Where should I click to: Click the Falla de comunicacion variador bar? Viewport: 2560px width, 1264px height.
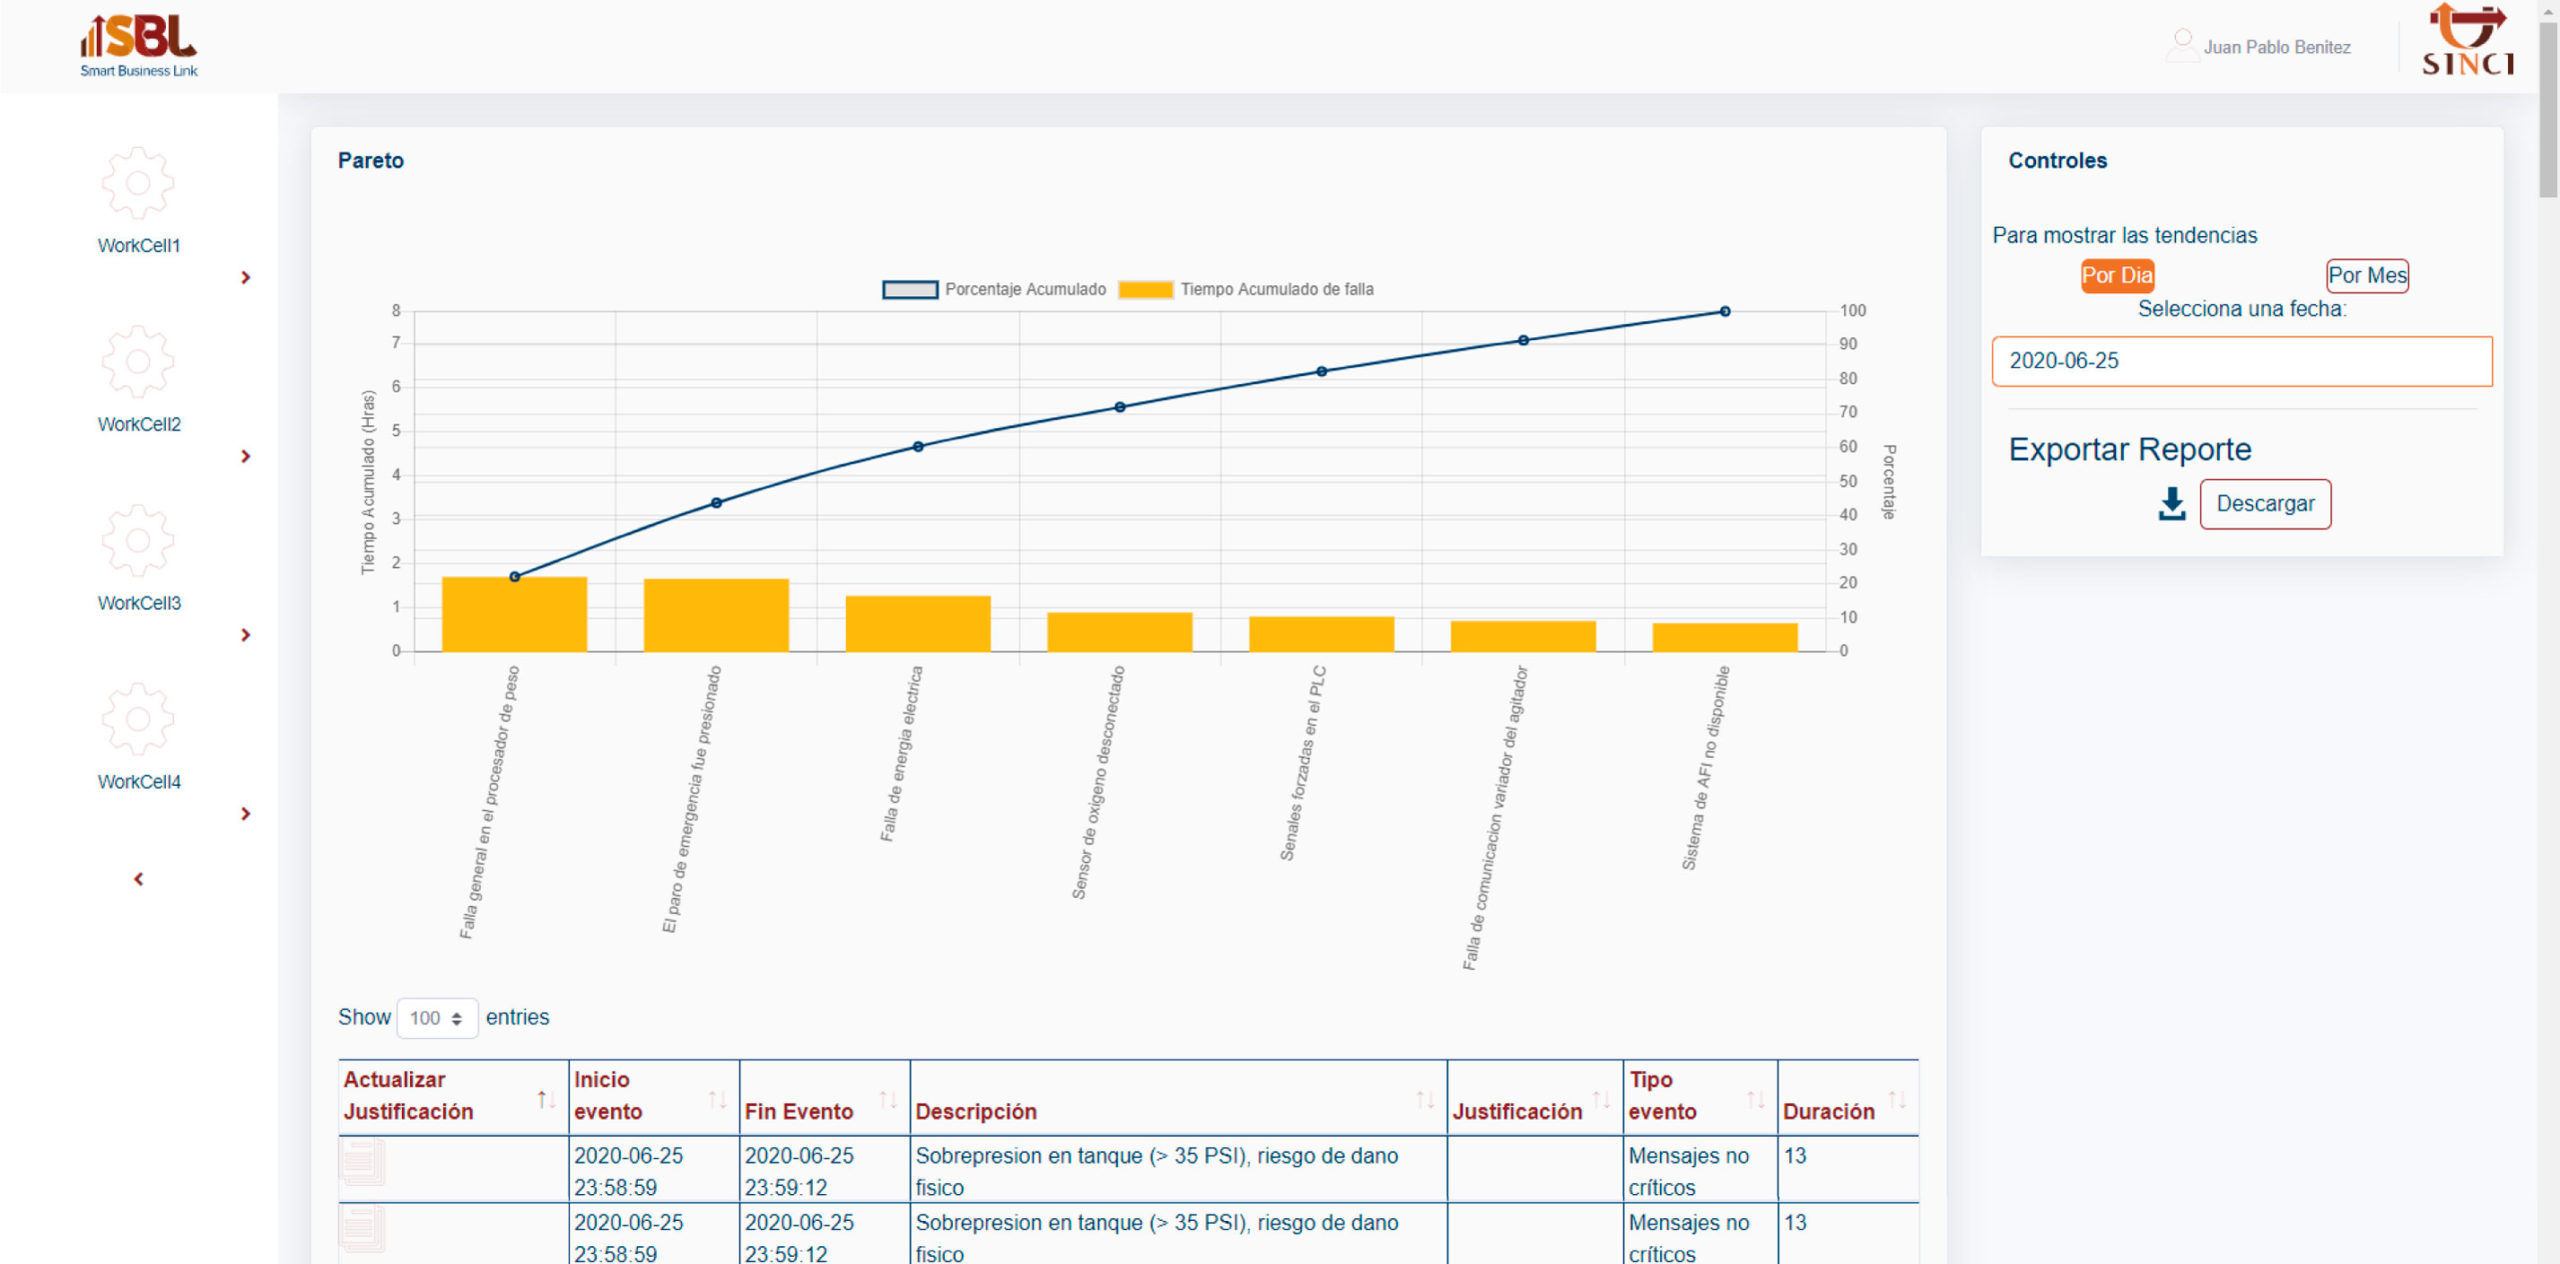click(x=1523, y=636)
